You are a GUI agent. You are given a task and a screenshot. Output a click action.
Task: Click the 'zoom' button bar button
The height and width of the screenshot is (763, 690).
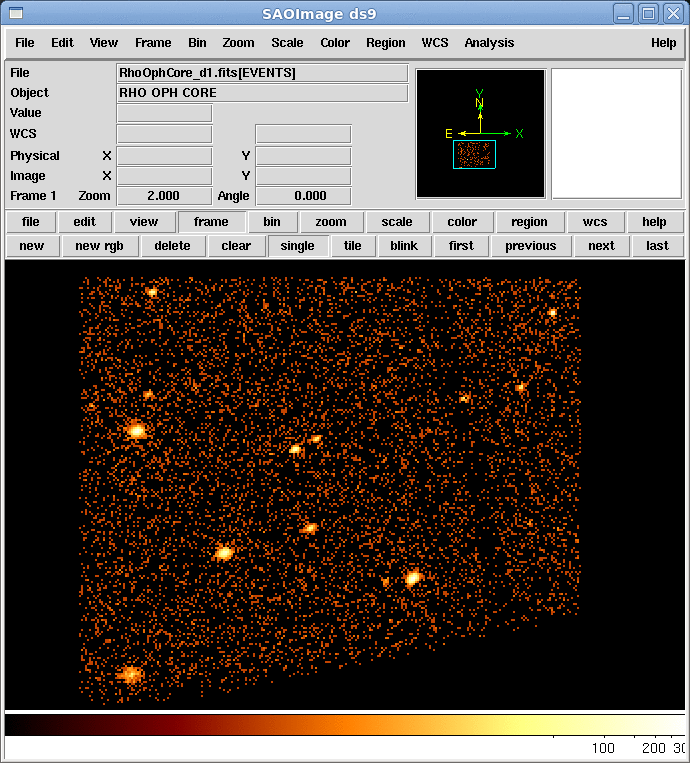(x=331, y=222)
